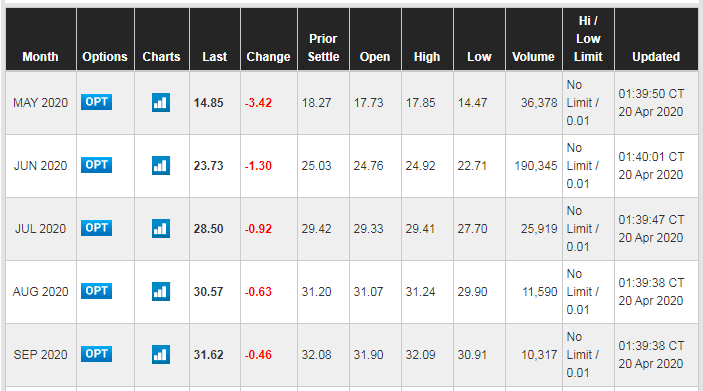703x391 pixels.
Task: Click the OPT button for JUL 2020
Action: [96, 228]
